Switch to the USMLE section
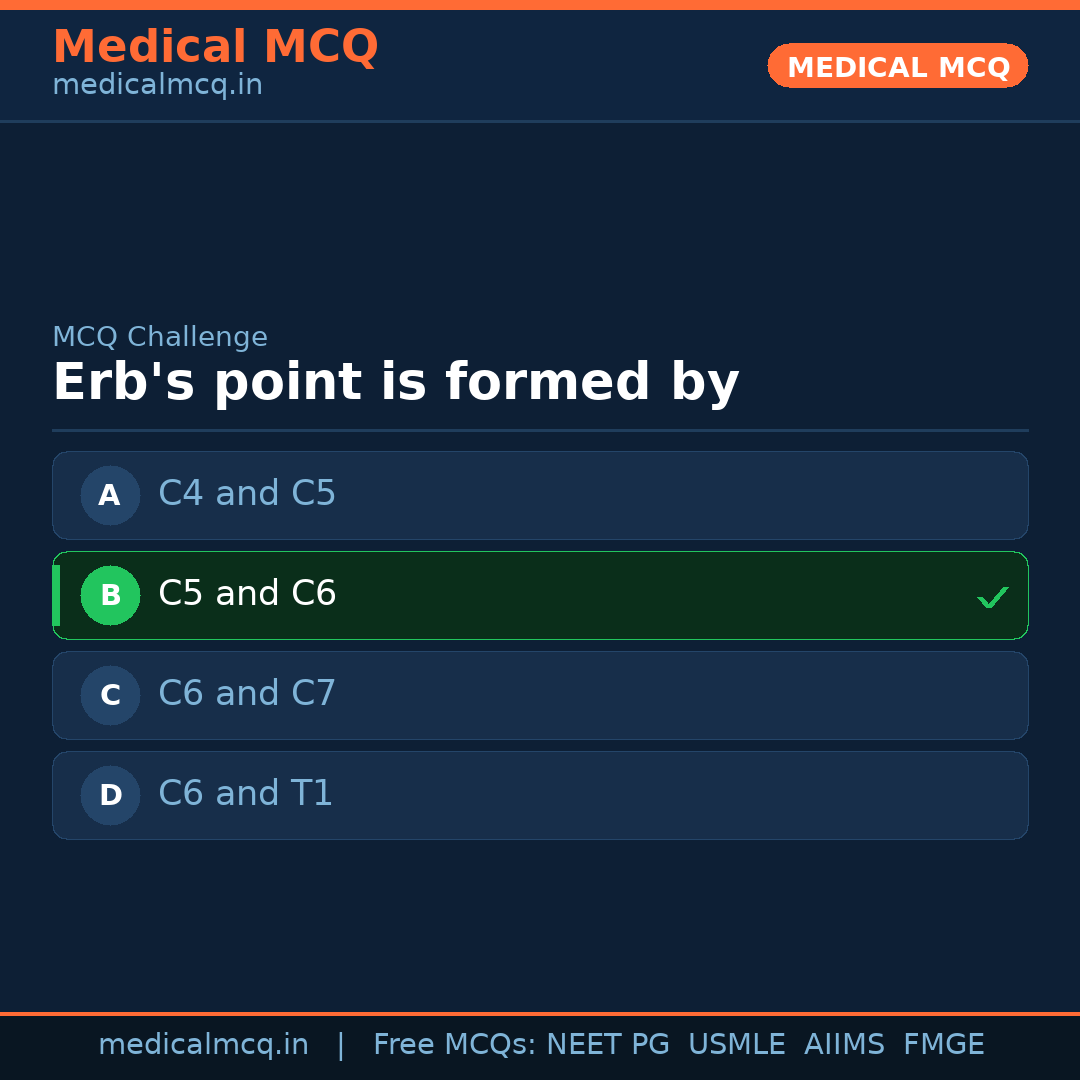Image resolution: width=1080 pixels, height=1080 pixels. (x=737, y=1044)
